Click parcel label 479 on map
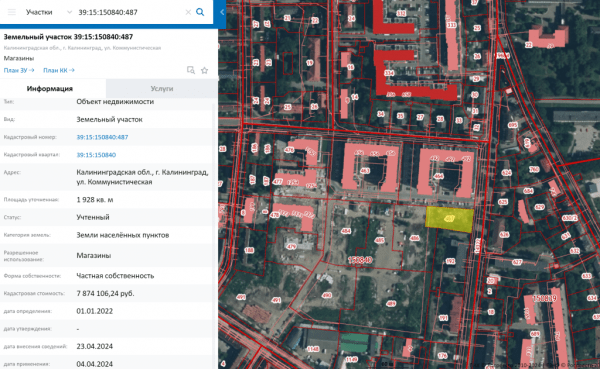Screen dimensions: 600x369 [x=292, y=247]
